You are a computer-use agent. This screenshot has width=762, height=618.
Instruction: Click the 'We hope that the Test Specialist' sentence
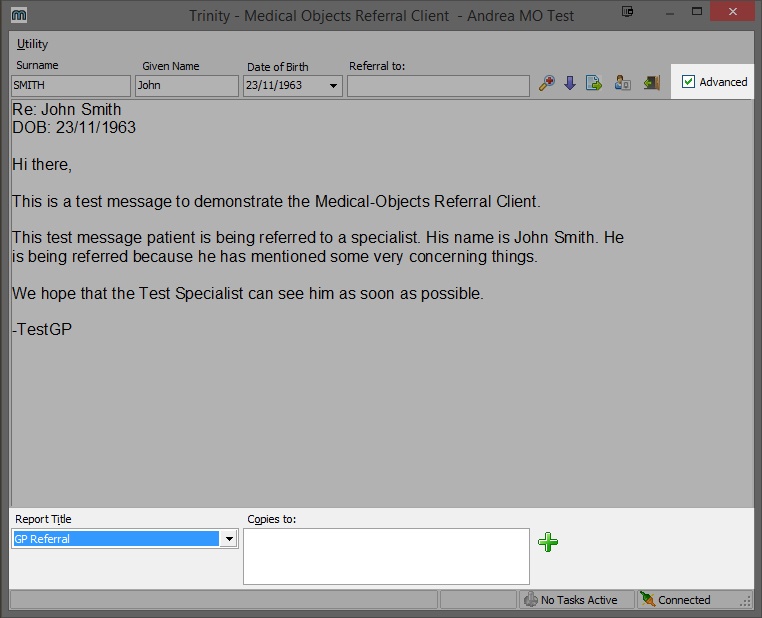(248, 293)
